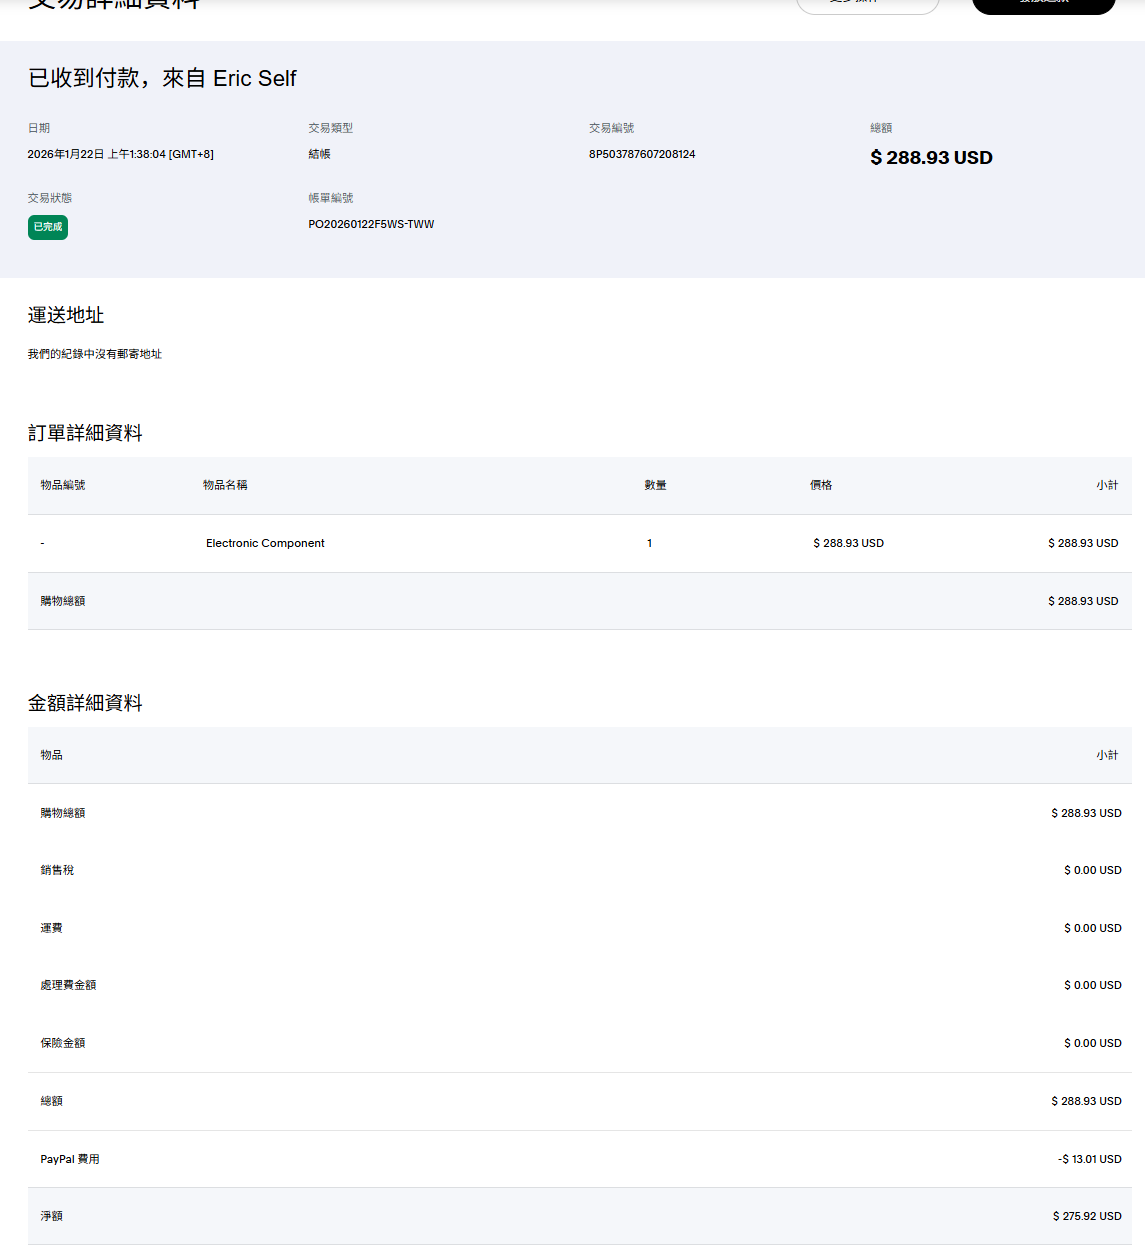The image size is (1145, 1246).
Task: Click the green 已完成 status badge
Action: click(x=48, y=227)
